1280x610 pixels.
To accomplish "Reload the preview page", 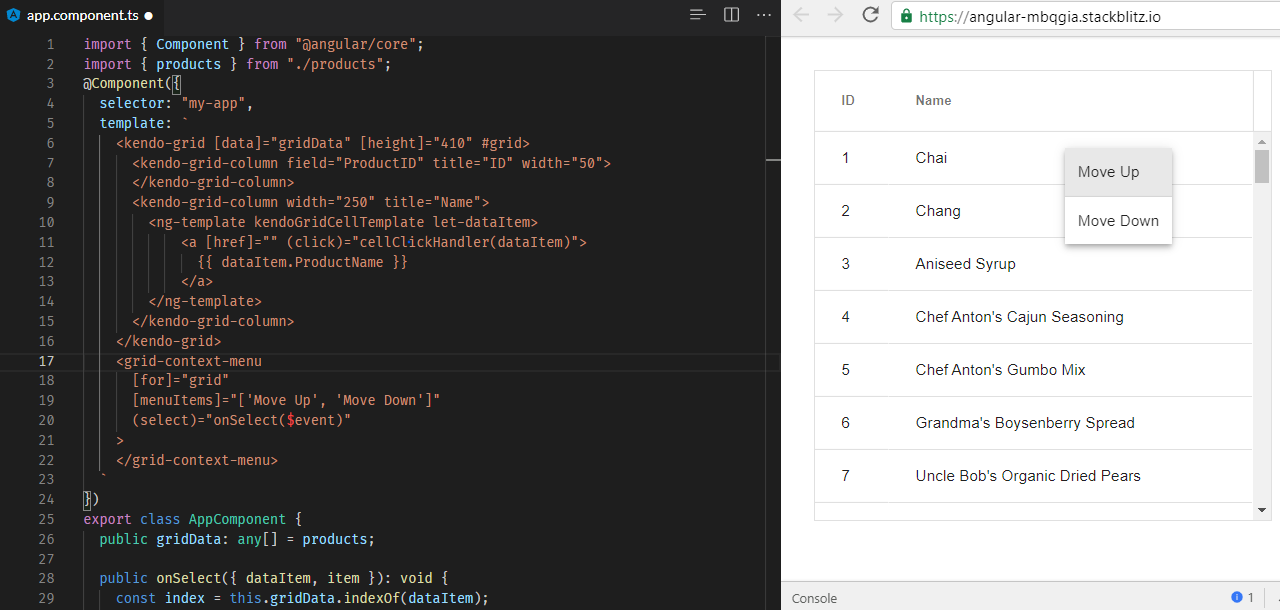I will coord(870,15).
